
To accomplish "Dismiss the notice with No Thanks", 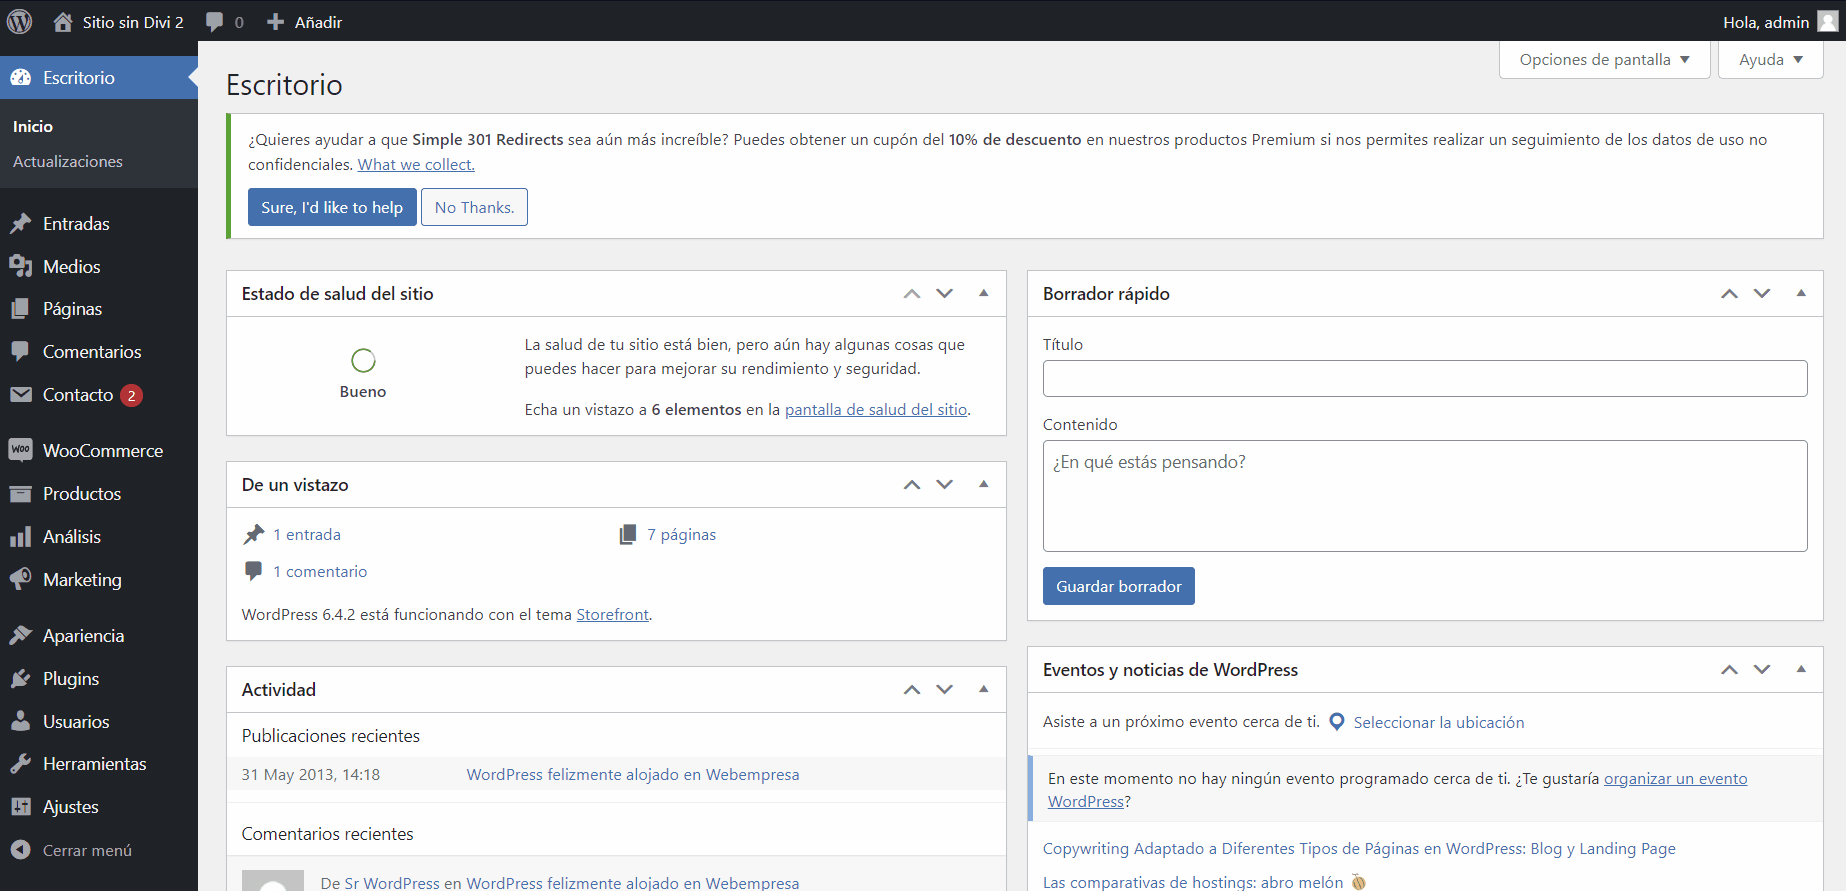I will pos(474,207).
